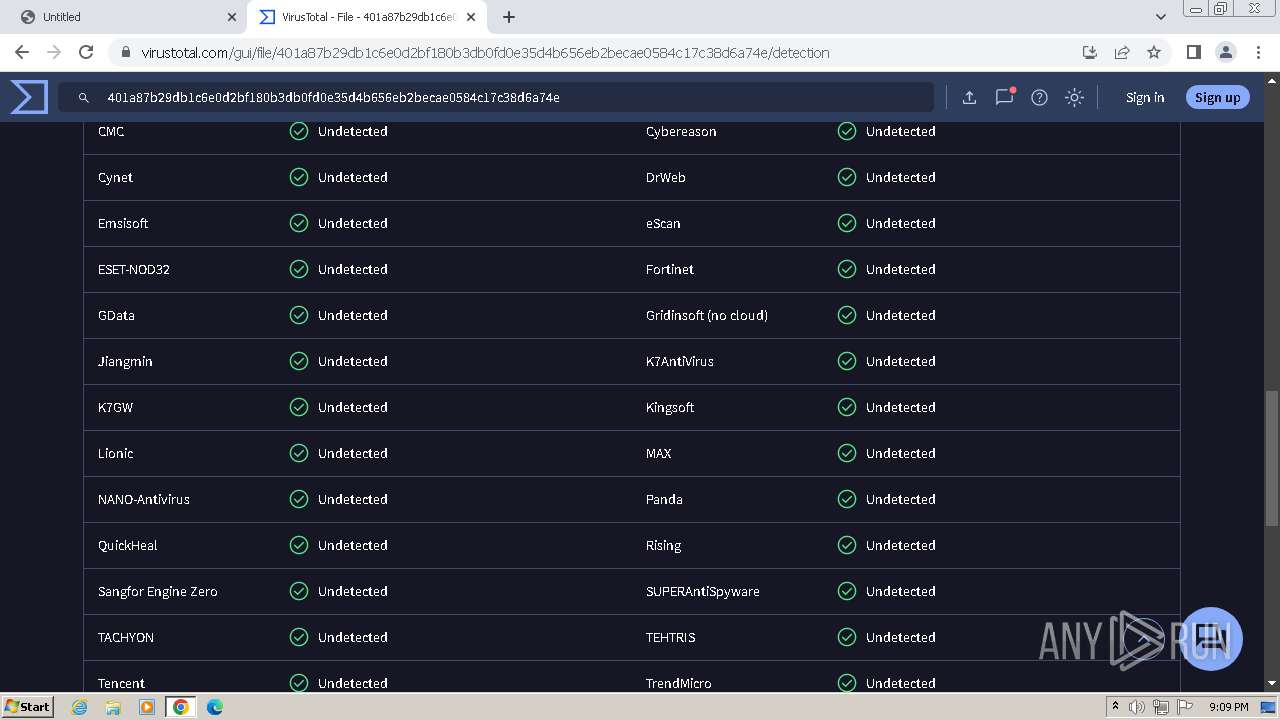Click the scrollbar down arrow
Screen dimensions: 1280x720
1272,683
